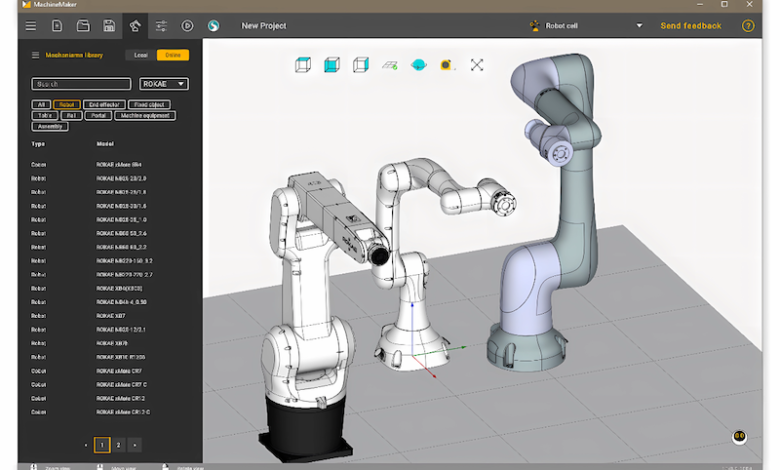This screenshot has width=780, height=470.
Task: Select the Mechanisms library robot-arm icon
Action: [x=135, y=26]
